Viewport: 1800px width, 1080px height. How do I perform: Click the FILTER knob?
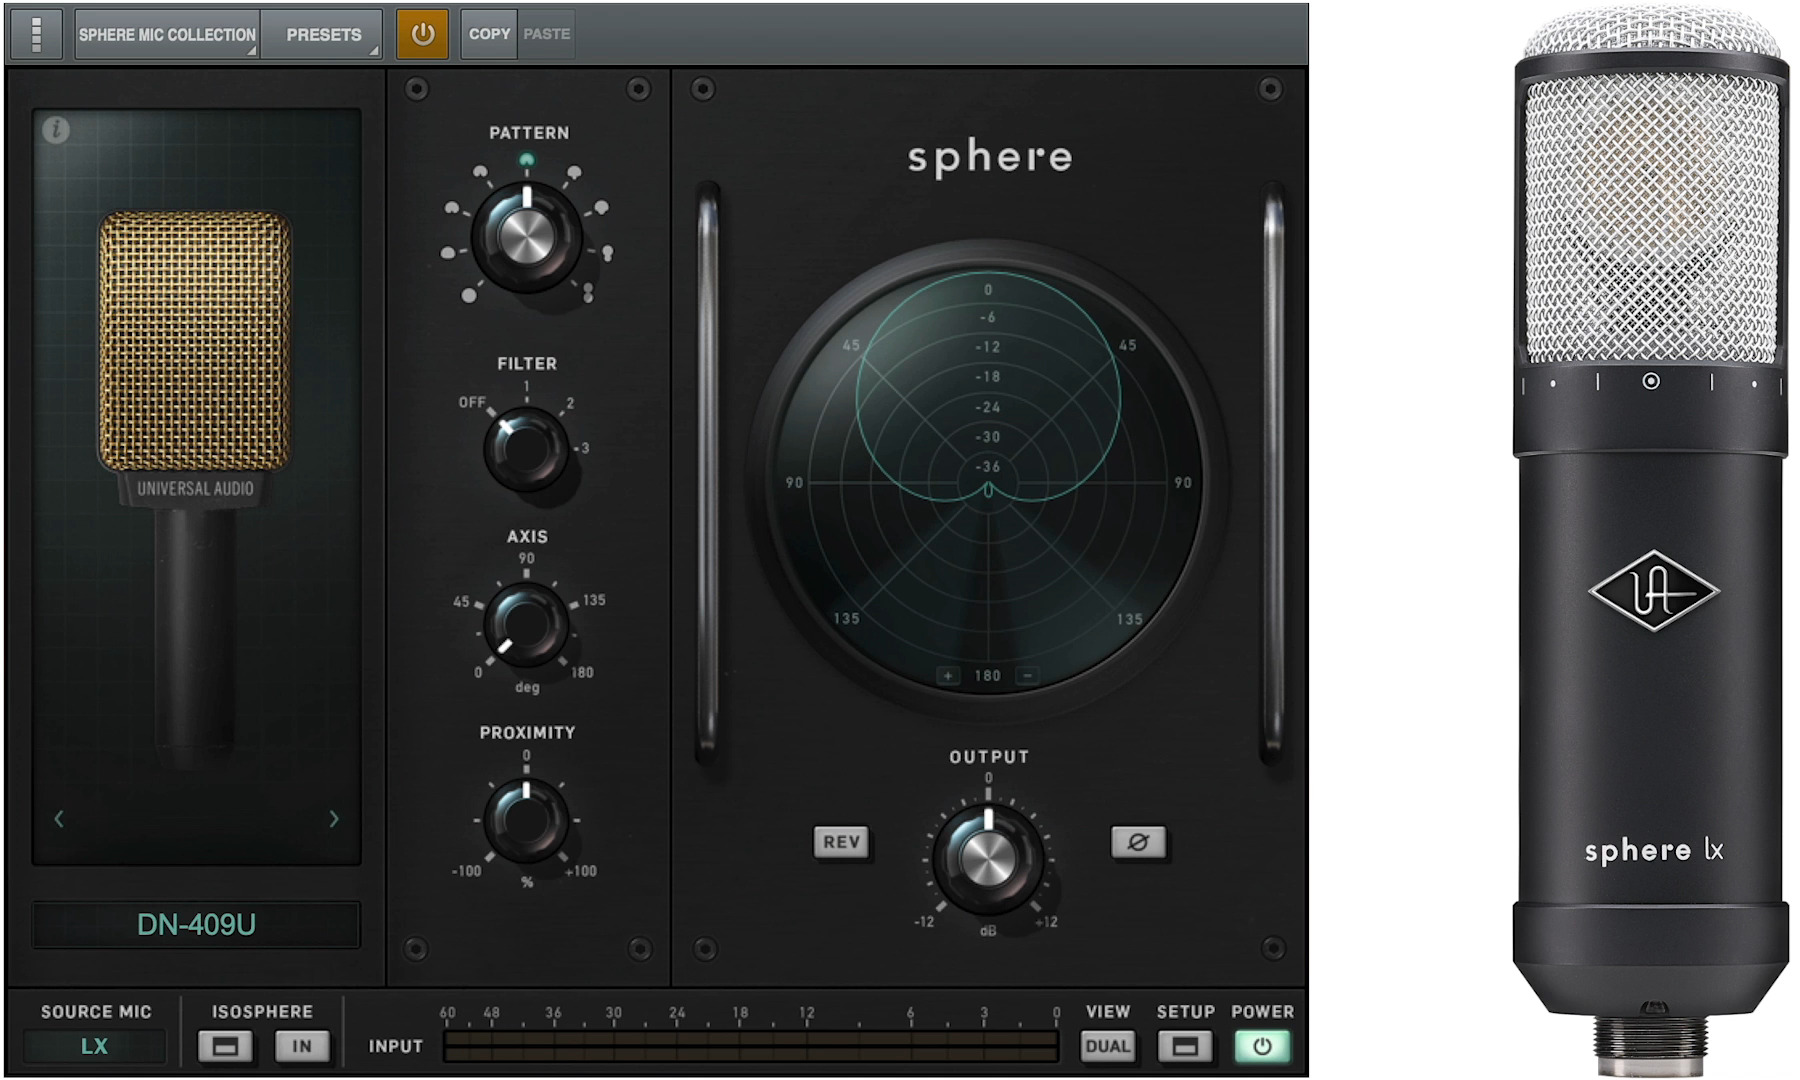pyautogui.click(x=526, y=448)
